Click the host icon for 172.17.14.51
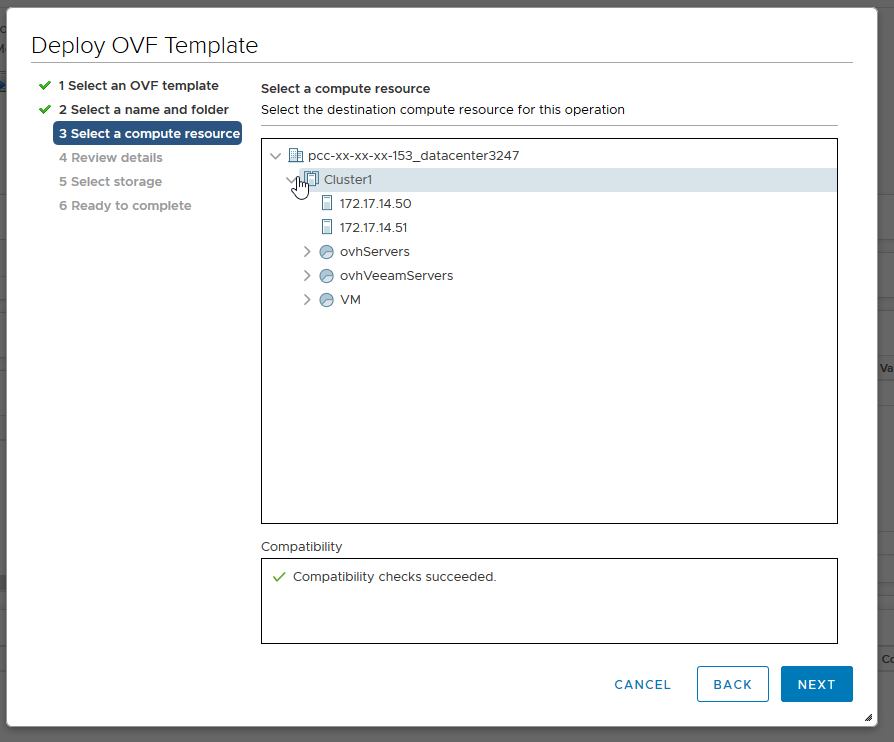Image resolution: width=894 pixels, height=742 pixels. click(x=327, y=228)
